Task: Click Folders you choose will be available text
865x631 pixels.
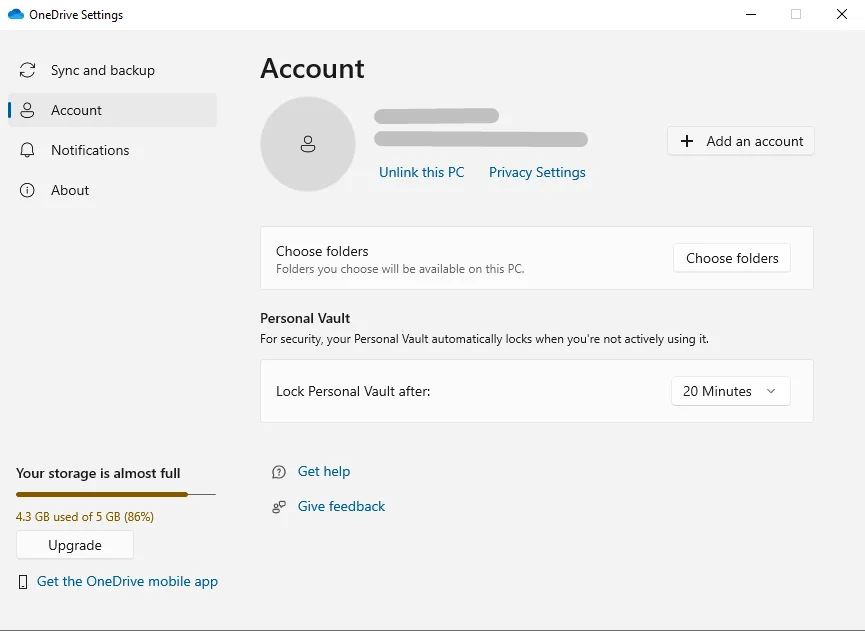Action: 400,269
